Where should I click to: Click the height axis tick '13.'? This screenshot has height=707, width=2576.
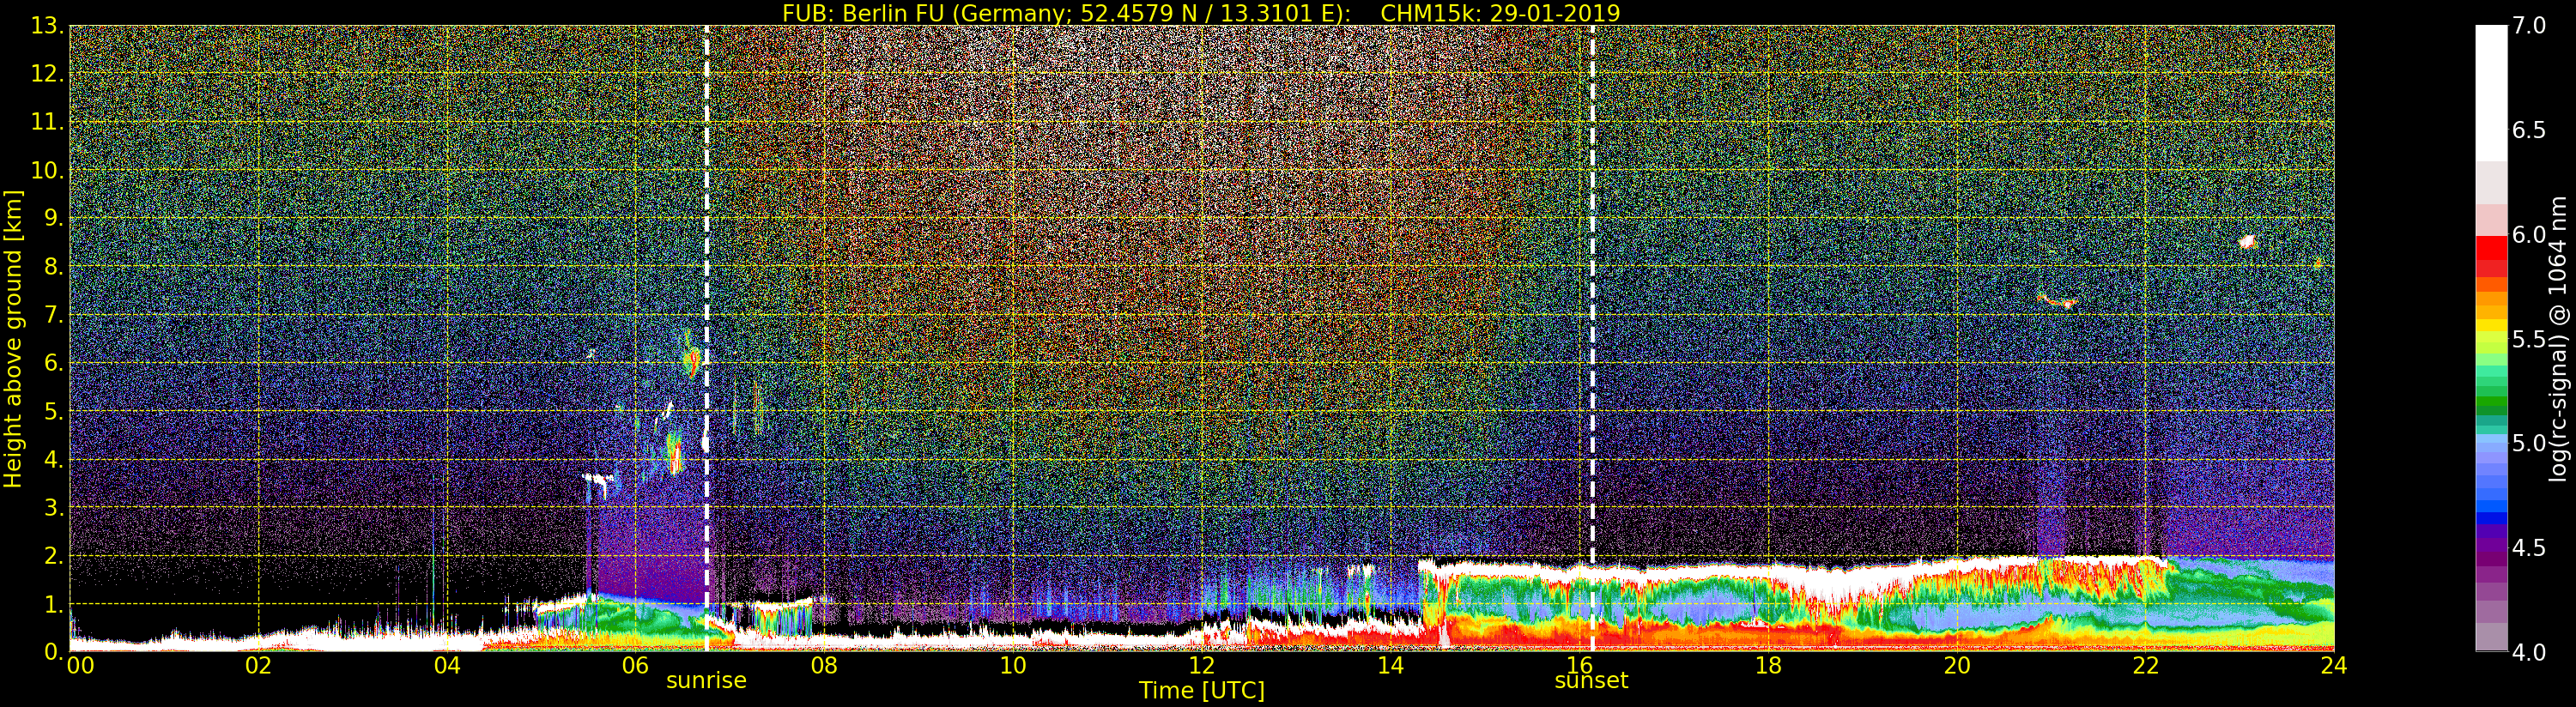tap(47, 26)
